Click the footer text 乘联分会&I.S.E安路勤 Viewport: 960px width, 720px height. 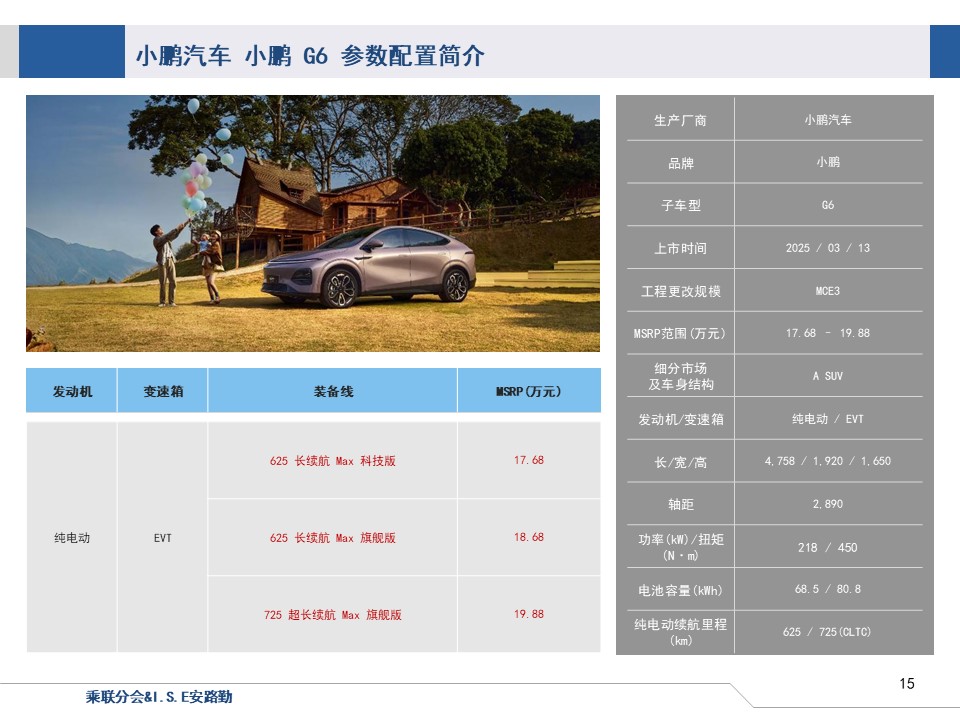coord(159,697)
